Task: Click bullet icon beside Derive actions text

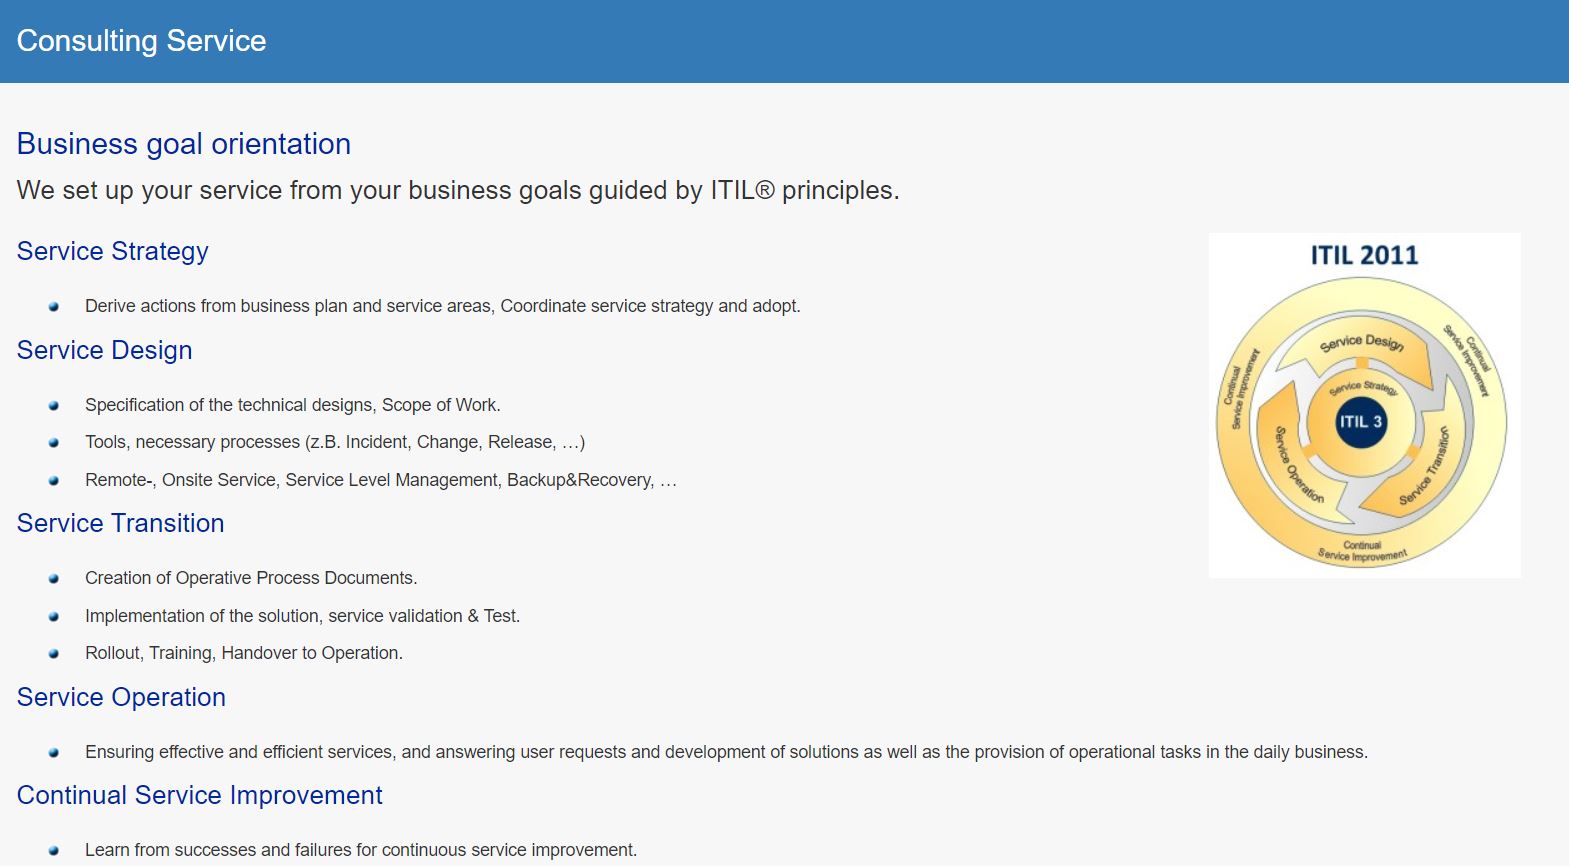Action: (54, 307)
